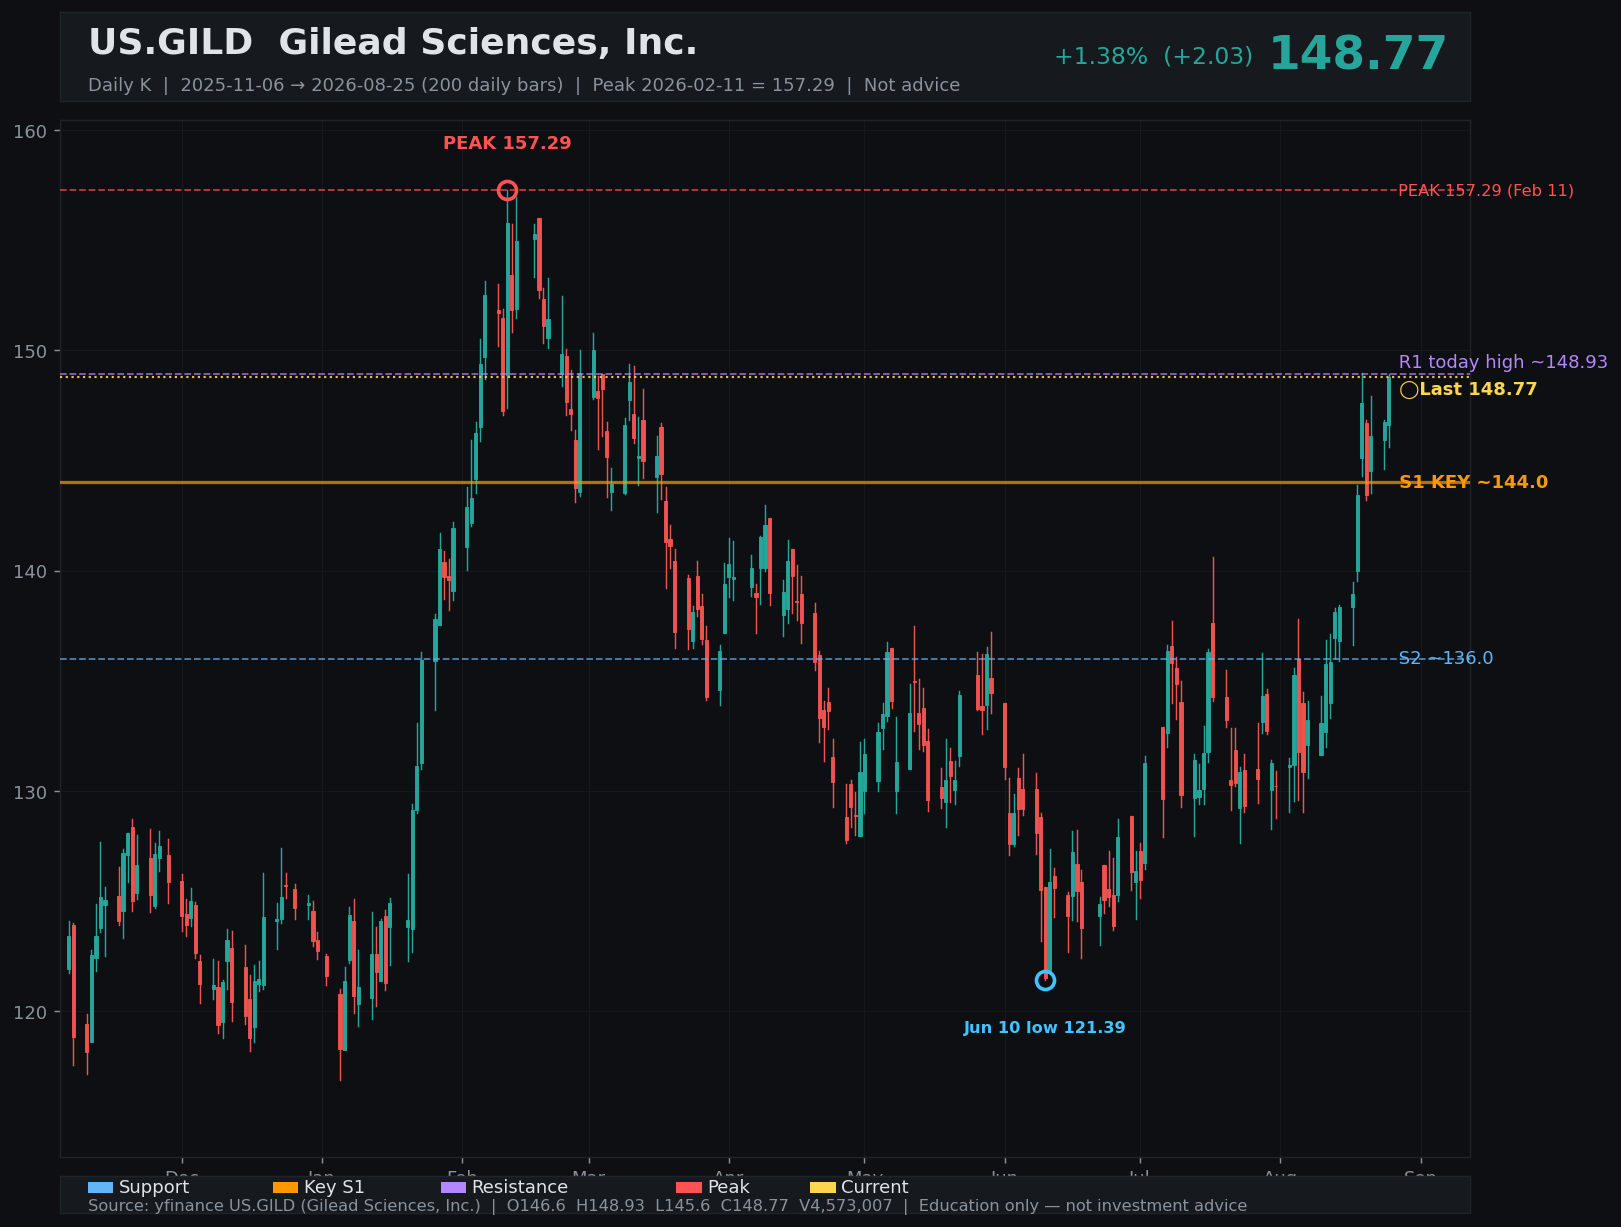Click the '+1.38% (+2.03)' change text
This screenshot has width=1621, height=1227.
pos(1153,57)
